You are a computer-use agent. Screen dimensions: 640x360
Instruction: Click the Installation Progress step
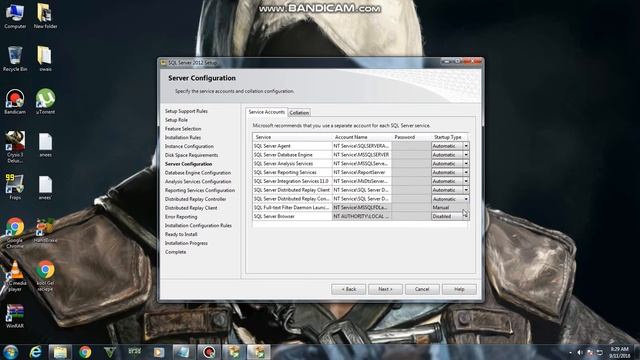click(x=186, y=243)
